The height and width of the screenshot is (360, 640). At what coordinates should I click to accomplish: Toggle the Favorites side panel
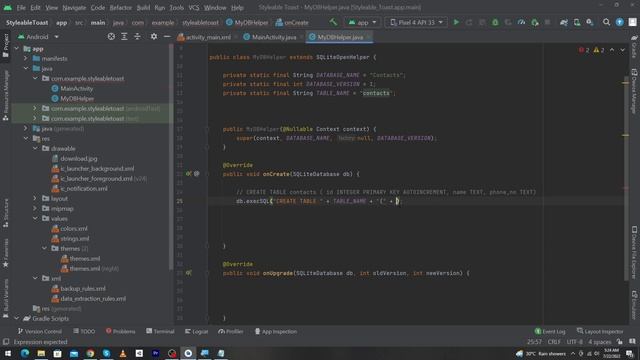(x=6, y=253)
